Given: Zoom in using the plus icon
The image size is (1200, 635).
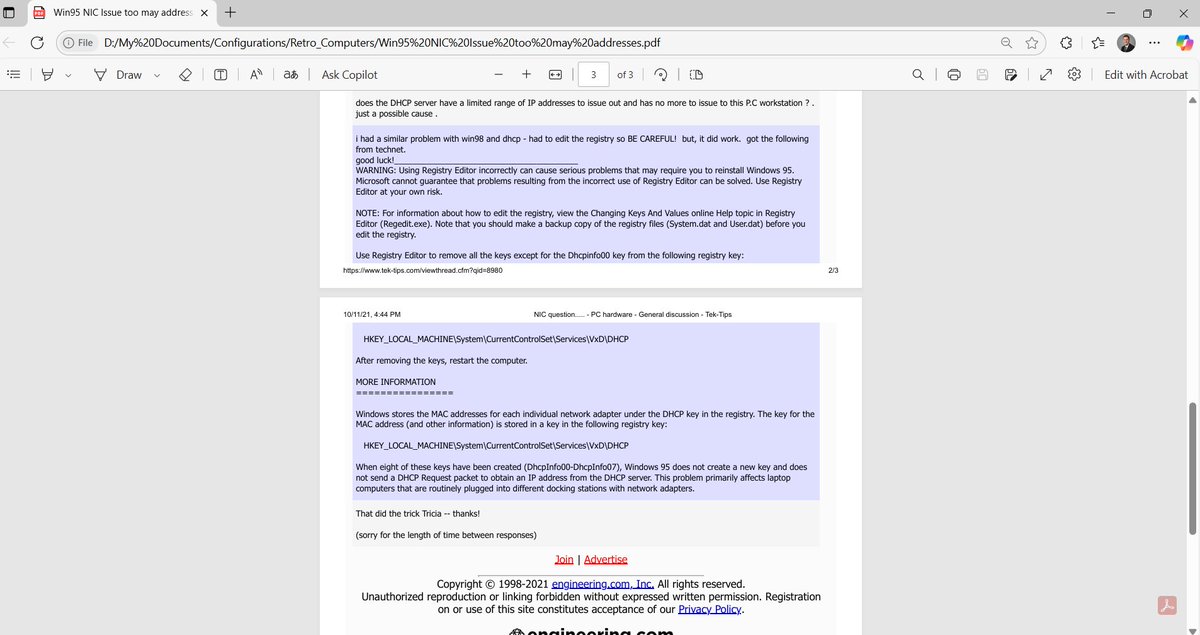Looking at the screenshot, I should pos(526,74).
